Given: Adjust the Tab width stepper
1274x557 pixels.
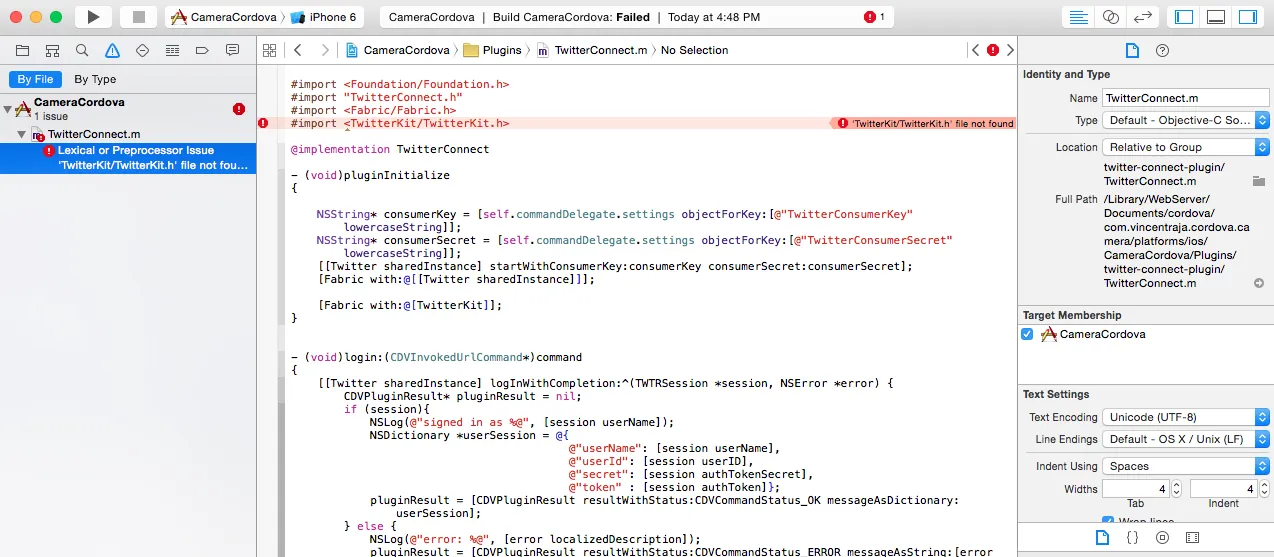Looking at the screenshot, I should [x=1177, y=489].
